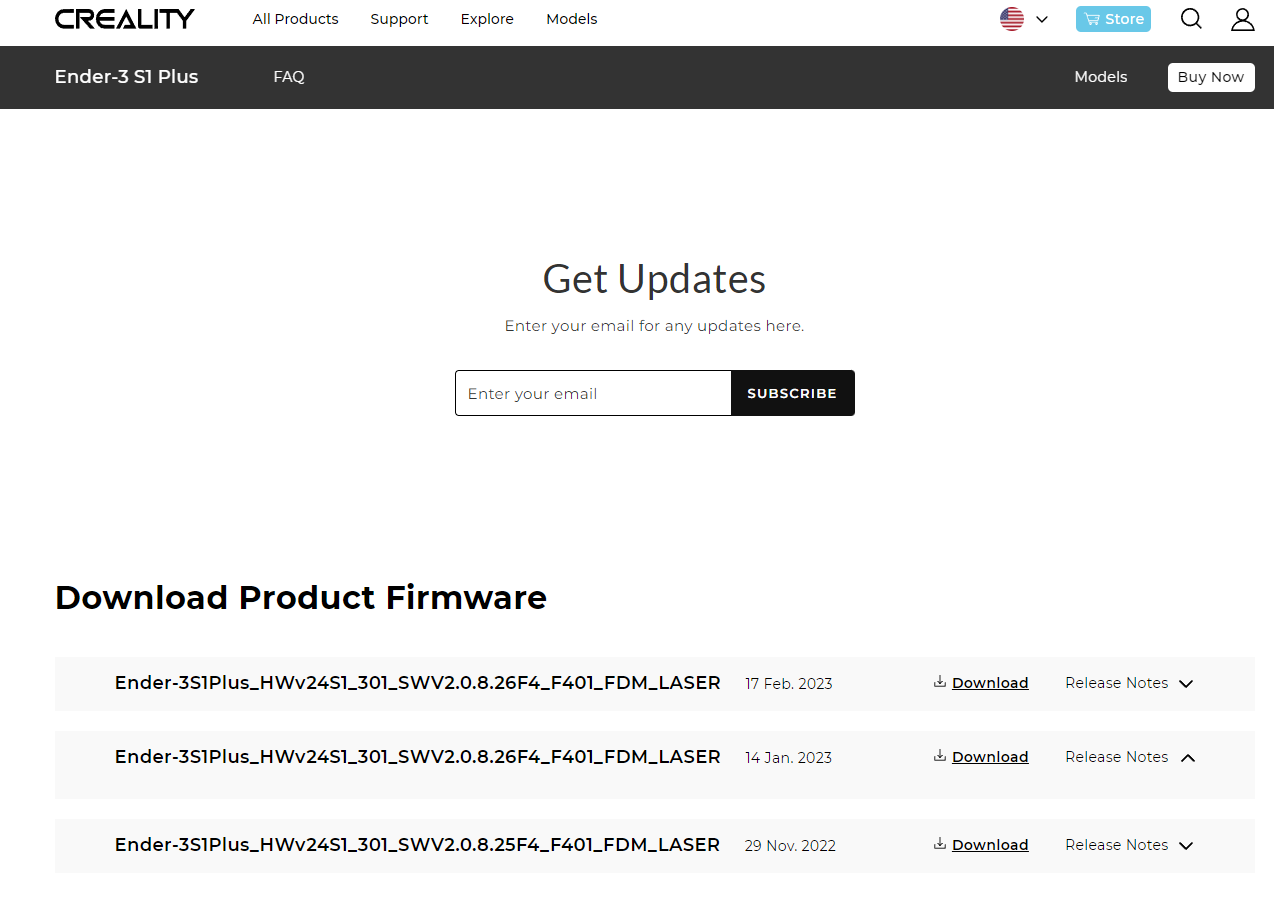Screen dimensions: 1274x914
Task: Open the Explore menu
Action: (487, 19)
